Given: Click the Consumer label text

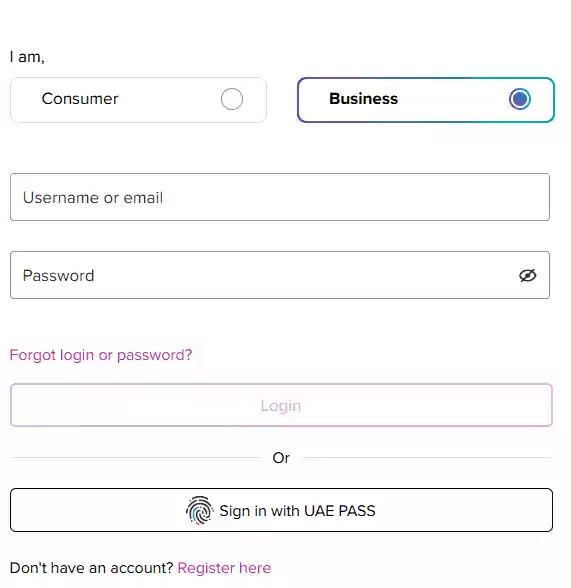Looking at the screenshot, I should click(80, 99).
